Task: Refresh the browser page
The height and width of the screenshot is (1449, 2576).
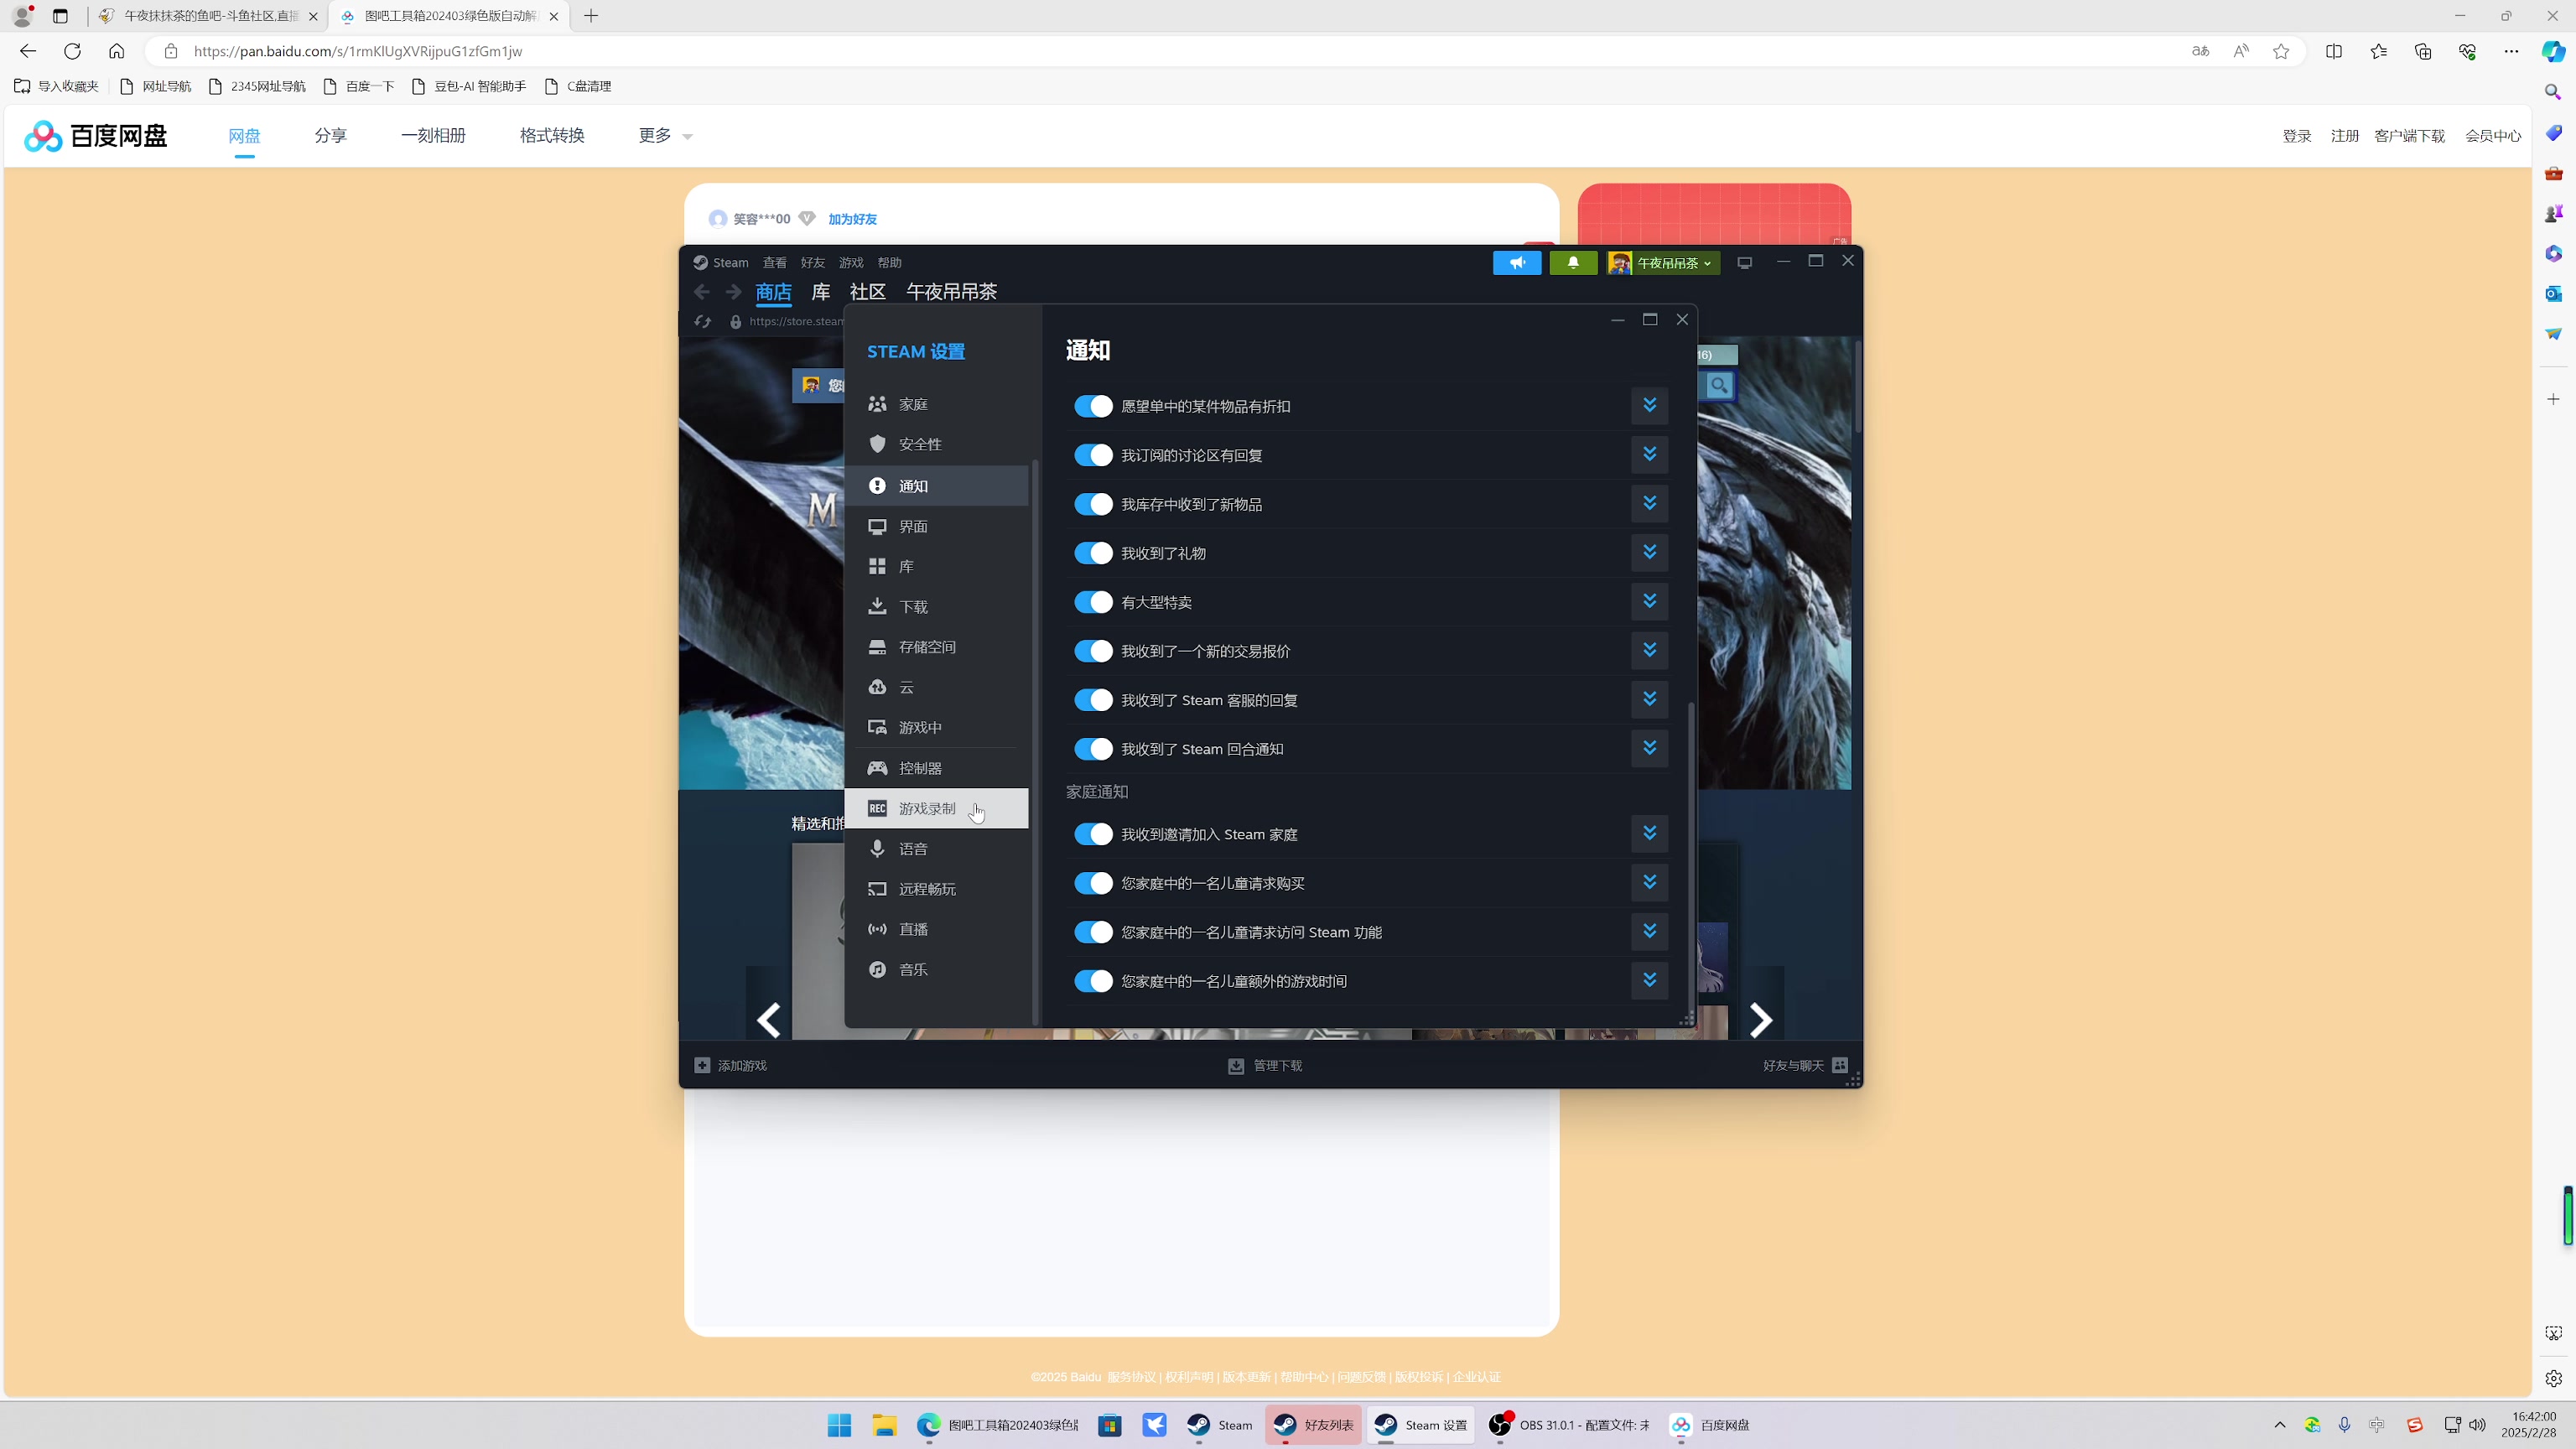Action: point(72,51)
